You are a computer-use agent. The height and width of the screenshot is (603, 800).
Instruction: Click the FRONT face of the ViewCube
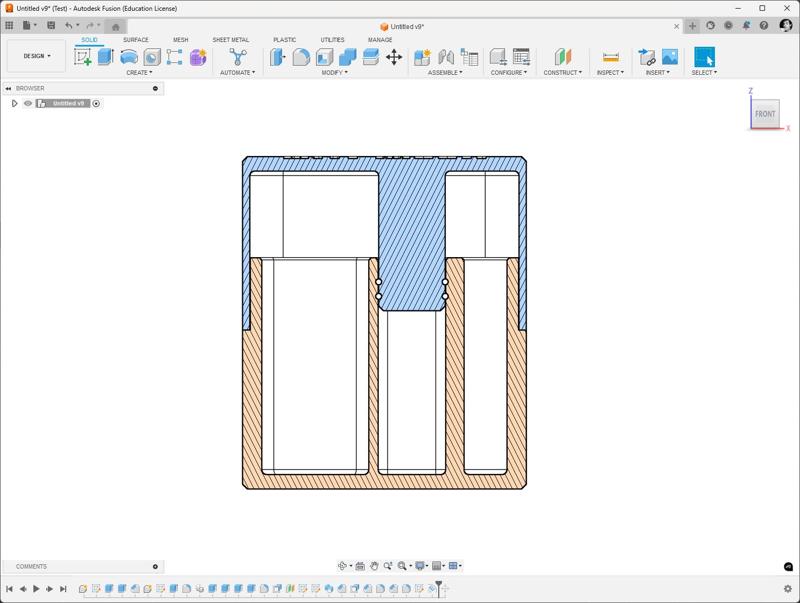tap(765, 114)
